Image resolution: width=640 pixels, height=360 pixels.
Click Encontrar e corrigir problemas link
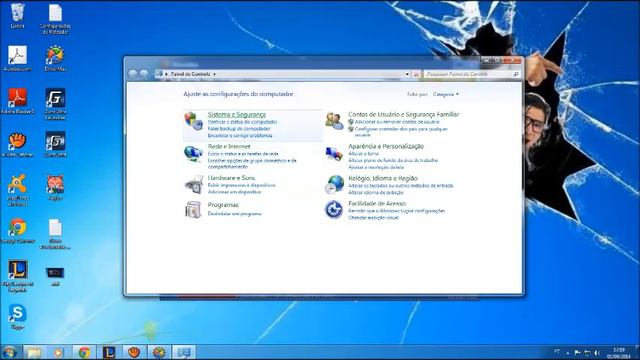pos(240,136)
